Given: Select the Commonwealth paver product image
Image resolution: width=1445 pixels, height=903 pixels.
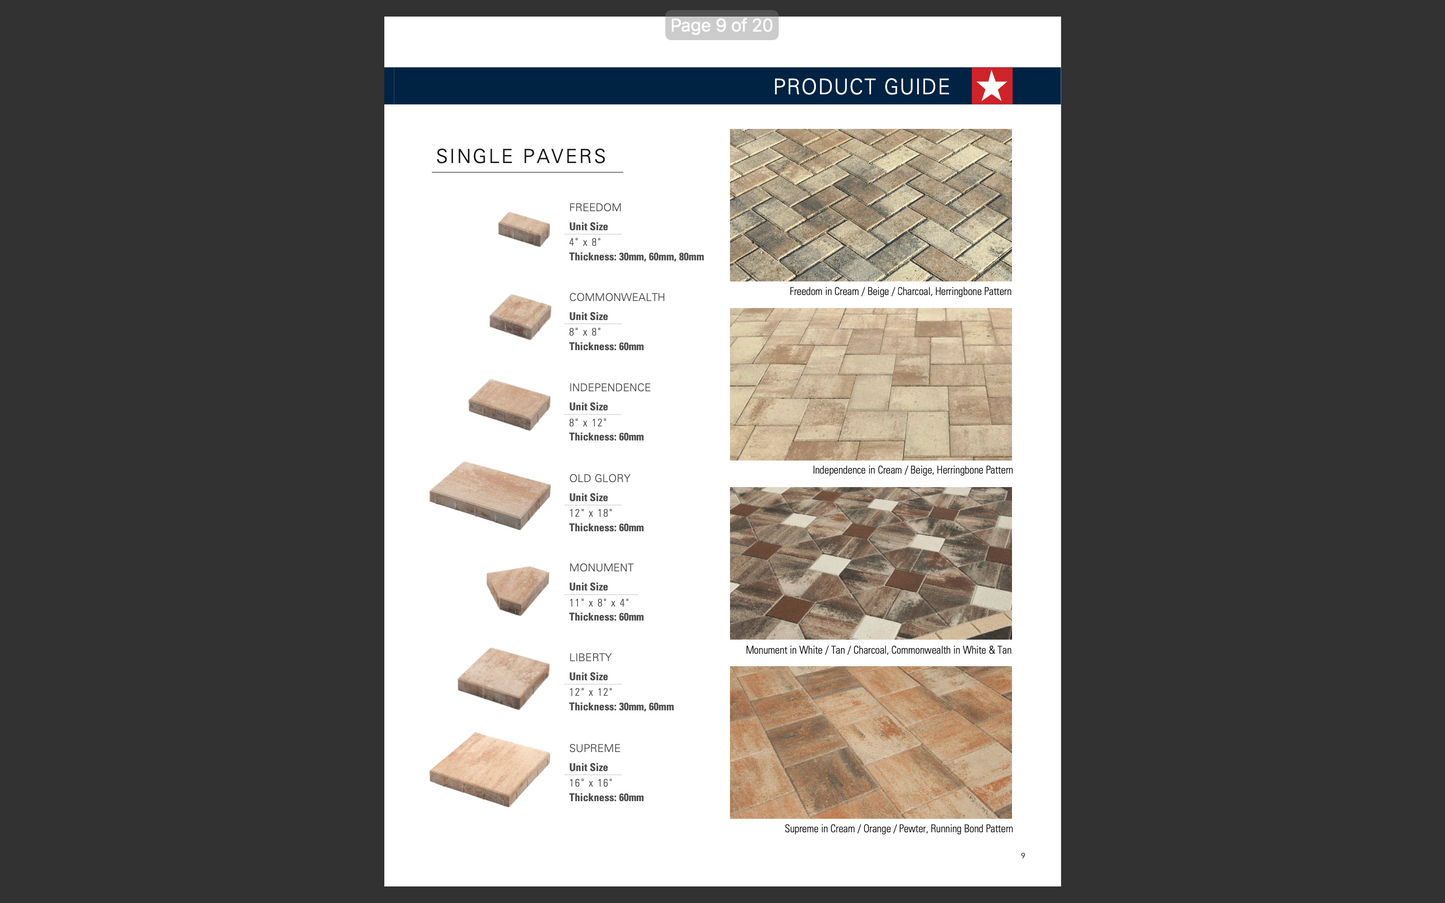Looking at the screenshot, I should coord(519,317).
